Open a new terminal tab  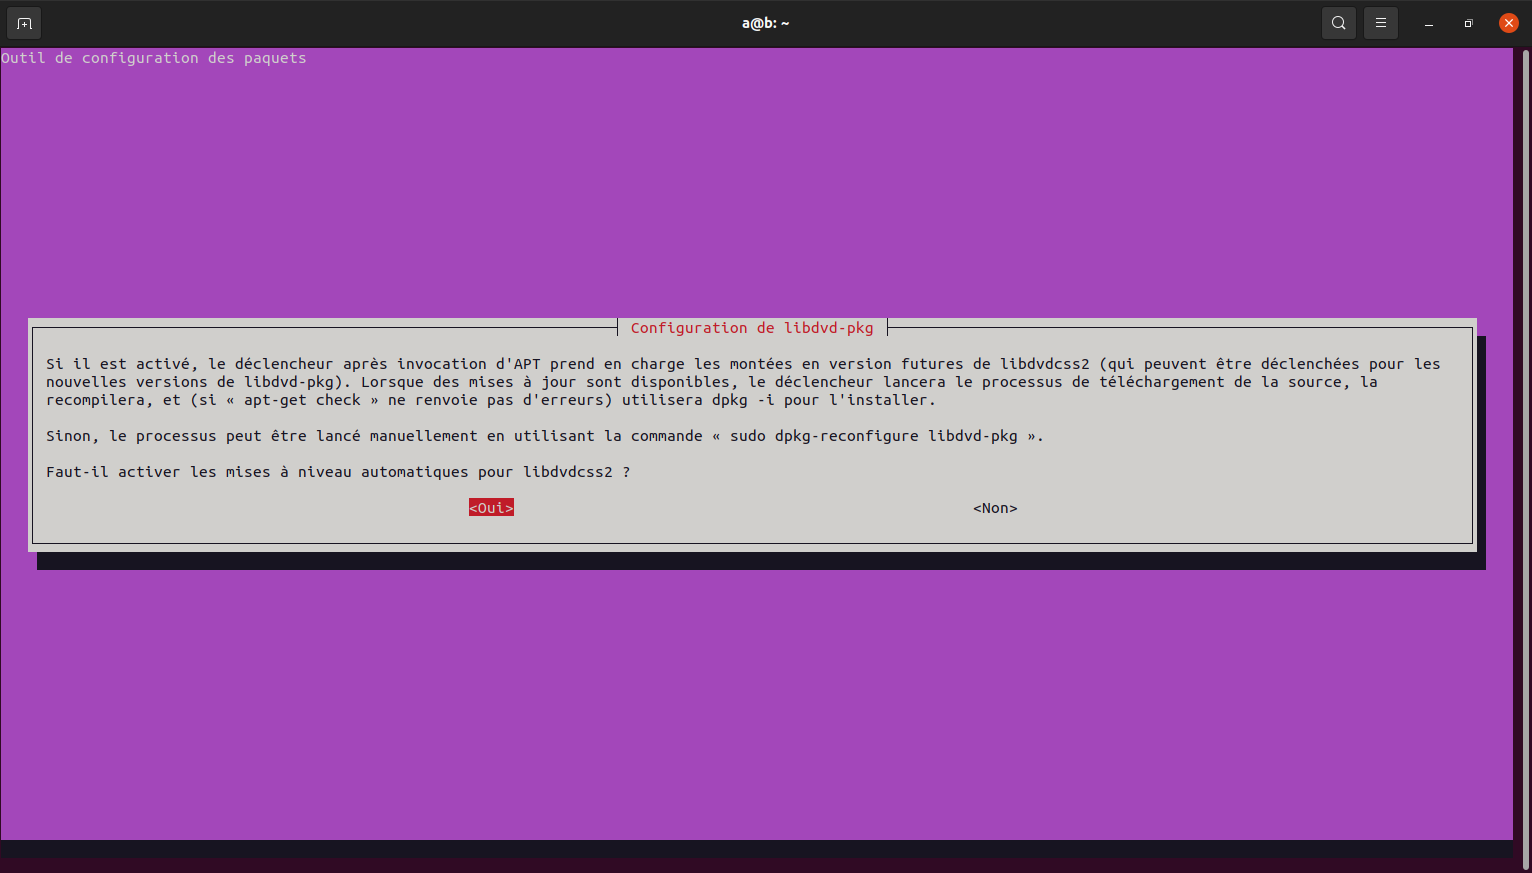tap(24, 23)
